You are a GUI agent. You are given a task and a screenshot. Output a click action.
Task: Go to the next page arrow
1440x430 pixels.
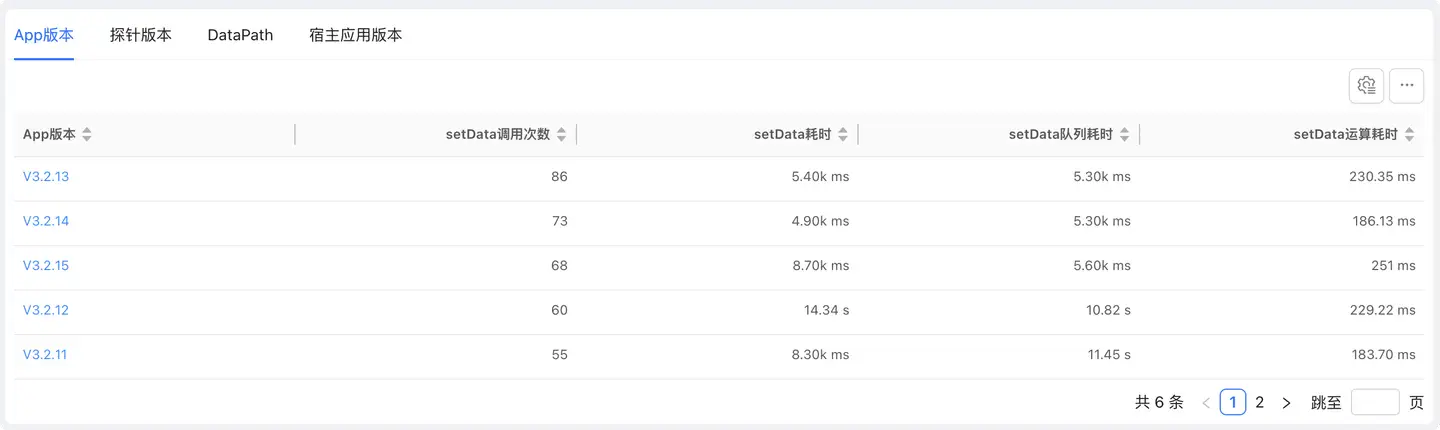point(1286,403)
